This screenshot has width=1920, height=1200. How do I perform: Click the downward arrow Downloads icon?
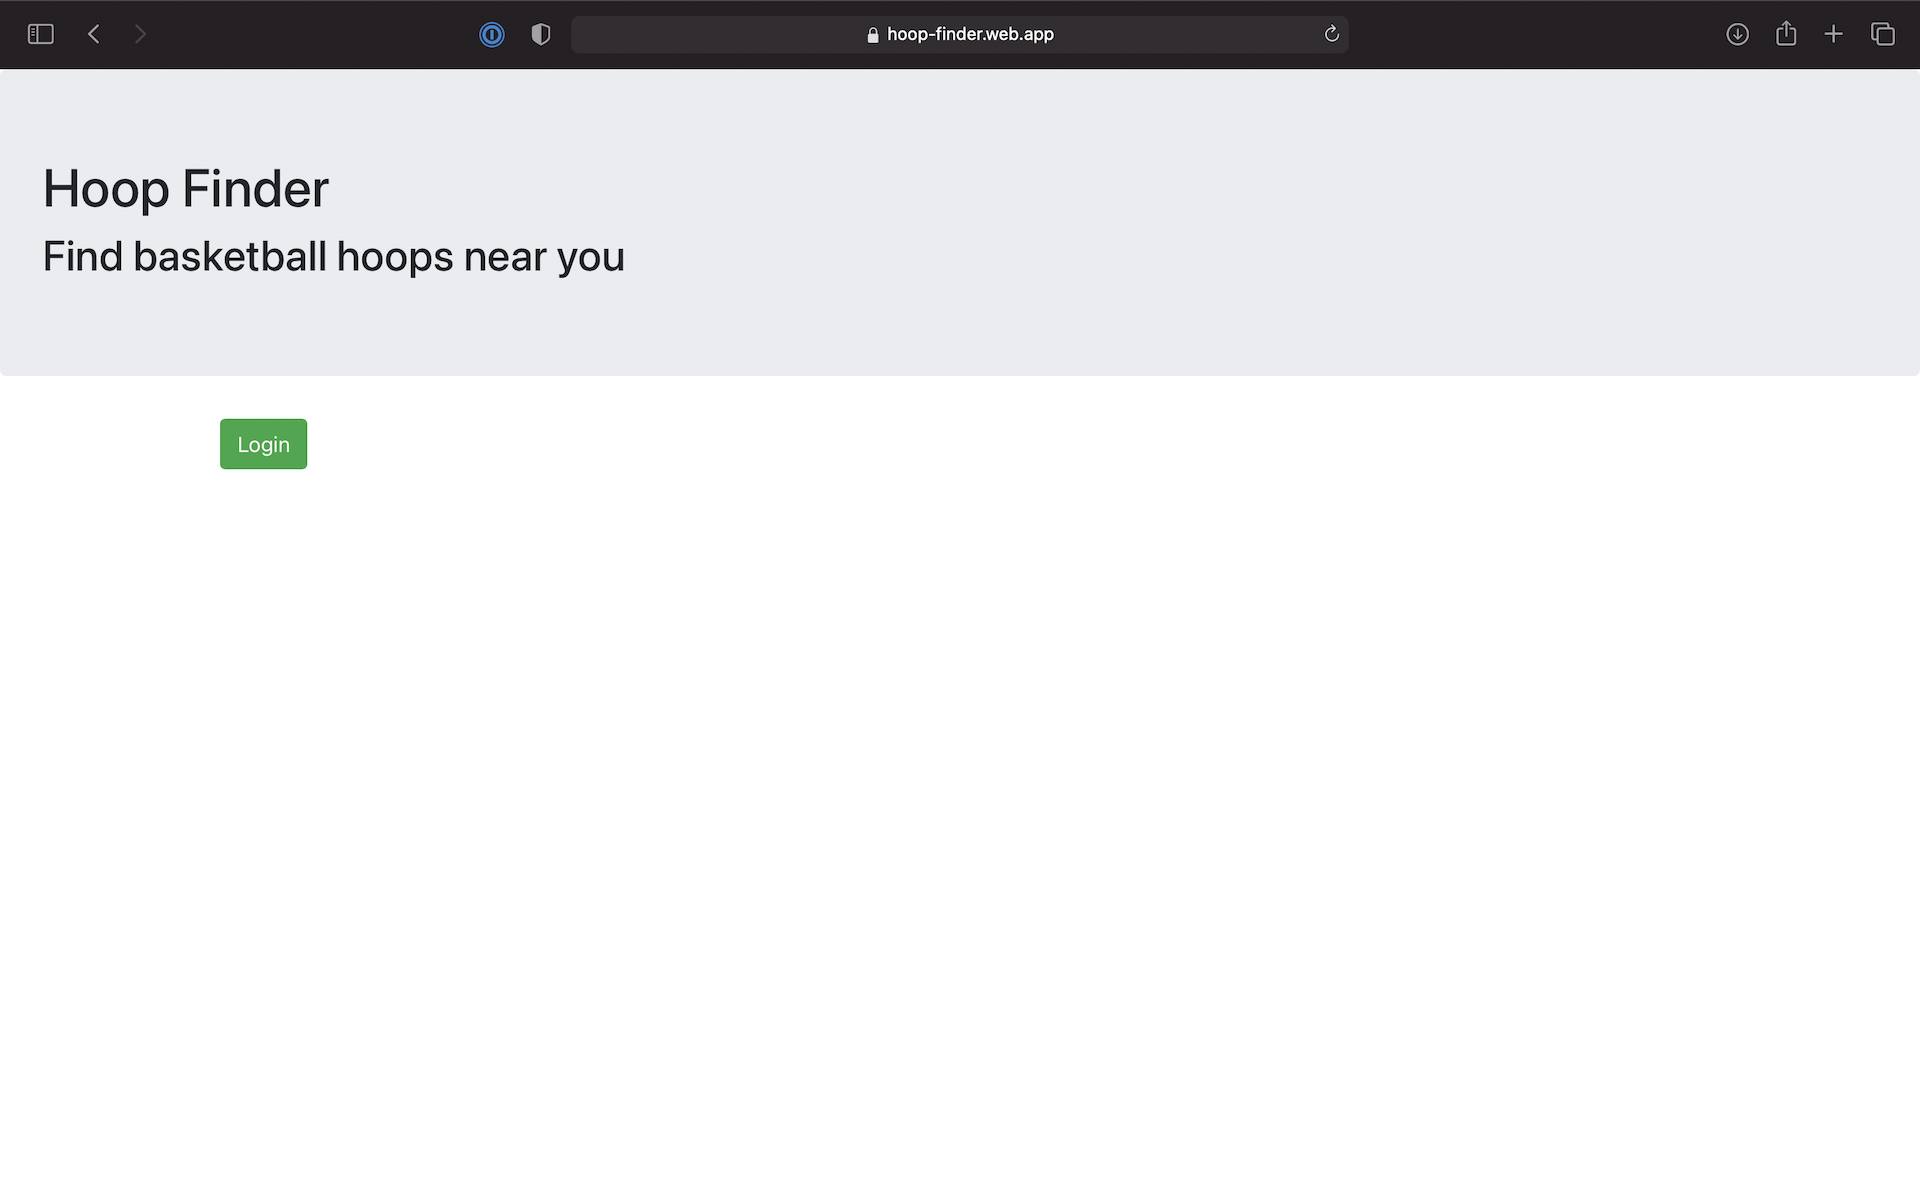coord(1737,34)
